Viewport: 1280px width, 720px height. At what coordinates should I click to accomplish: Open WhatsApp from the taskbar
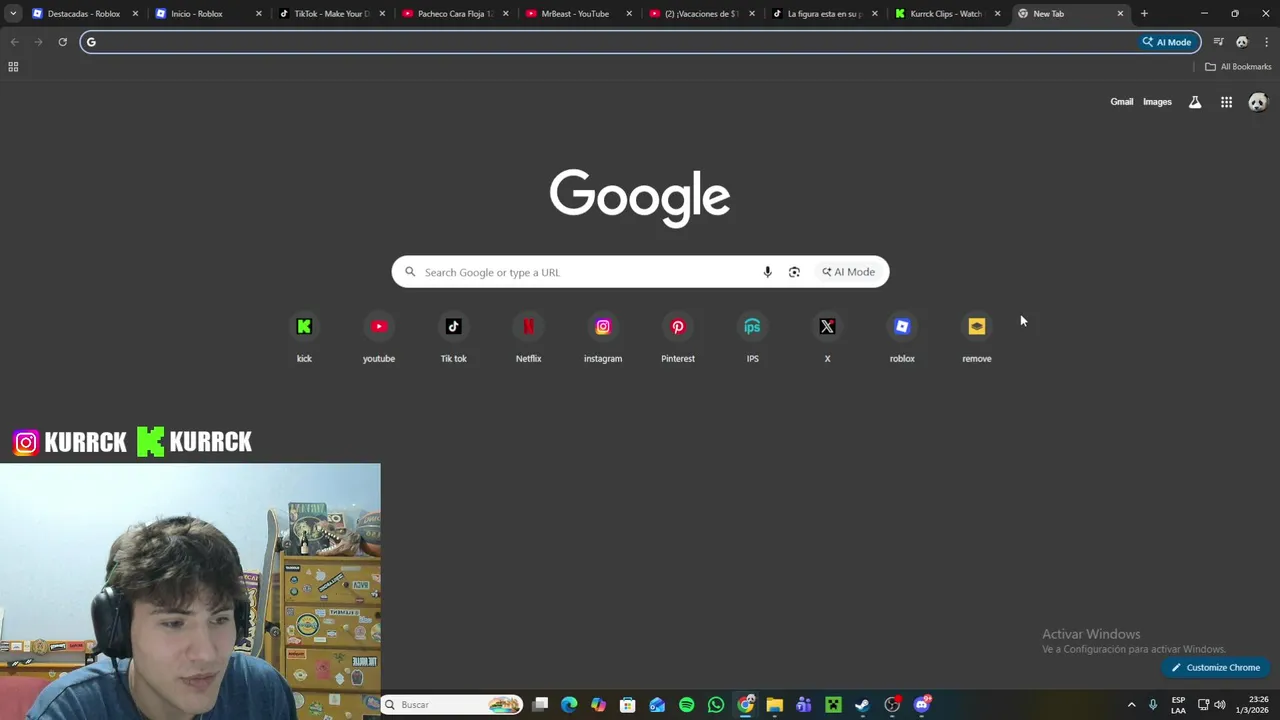(716, 705)
